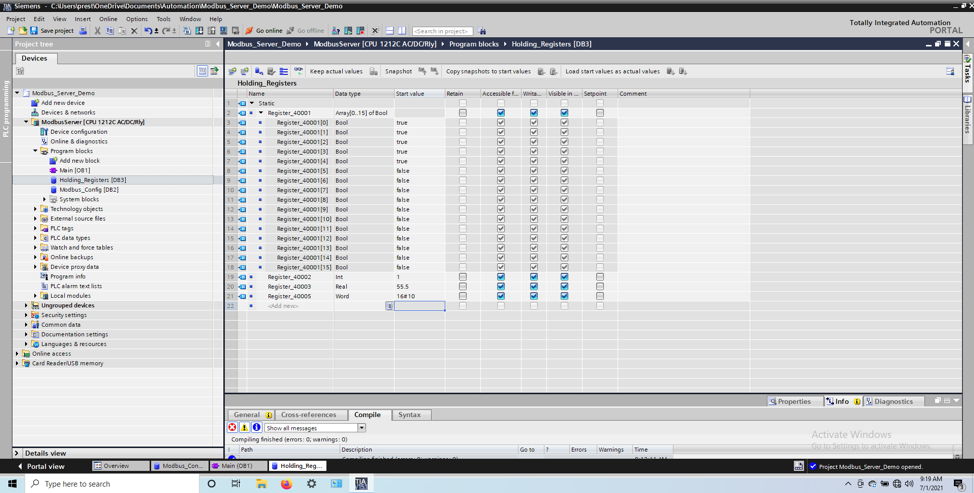The height and width of the screenshot is (493, 974).
Task: Click the Windows Start button
Action: coord(12,484)
